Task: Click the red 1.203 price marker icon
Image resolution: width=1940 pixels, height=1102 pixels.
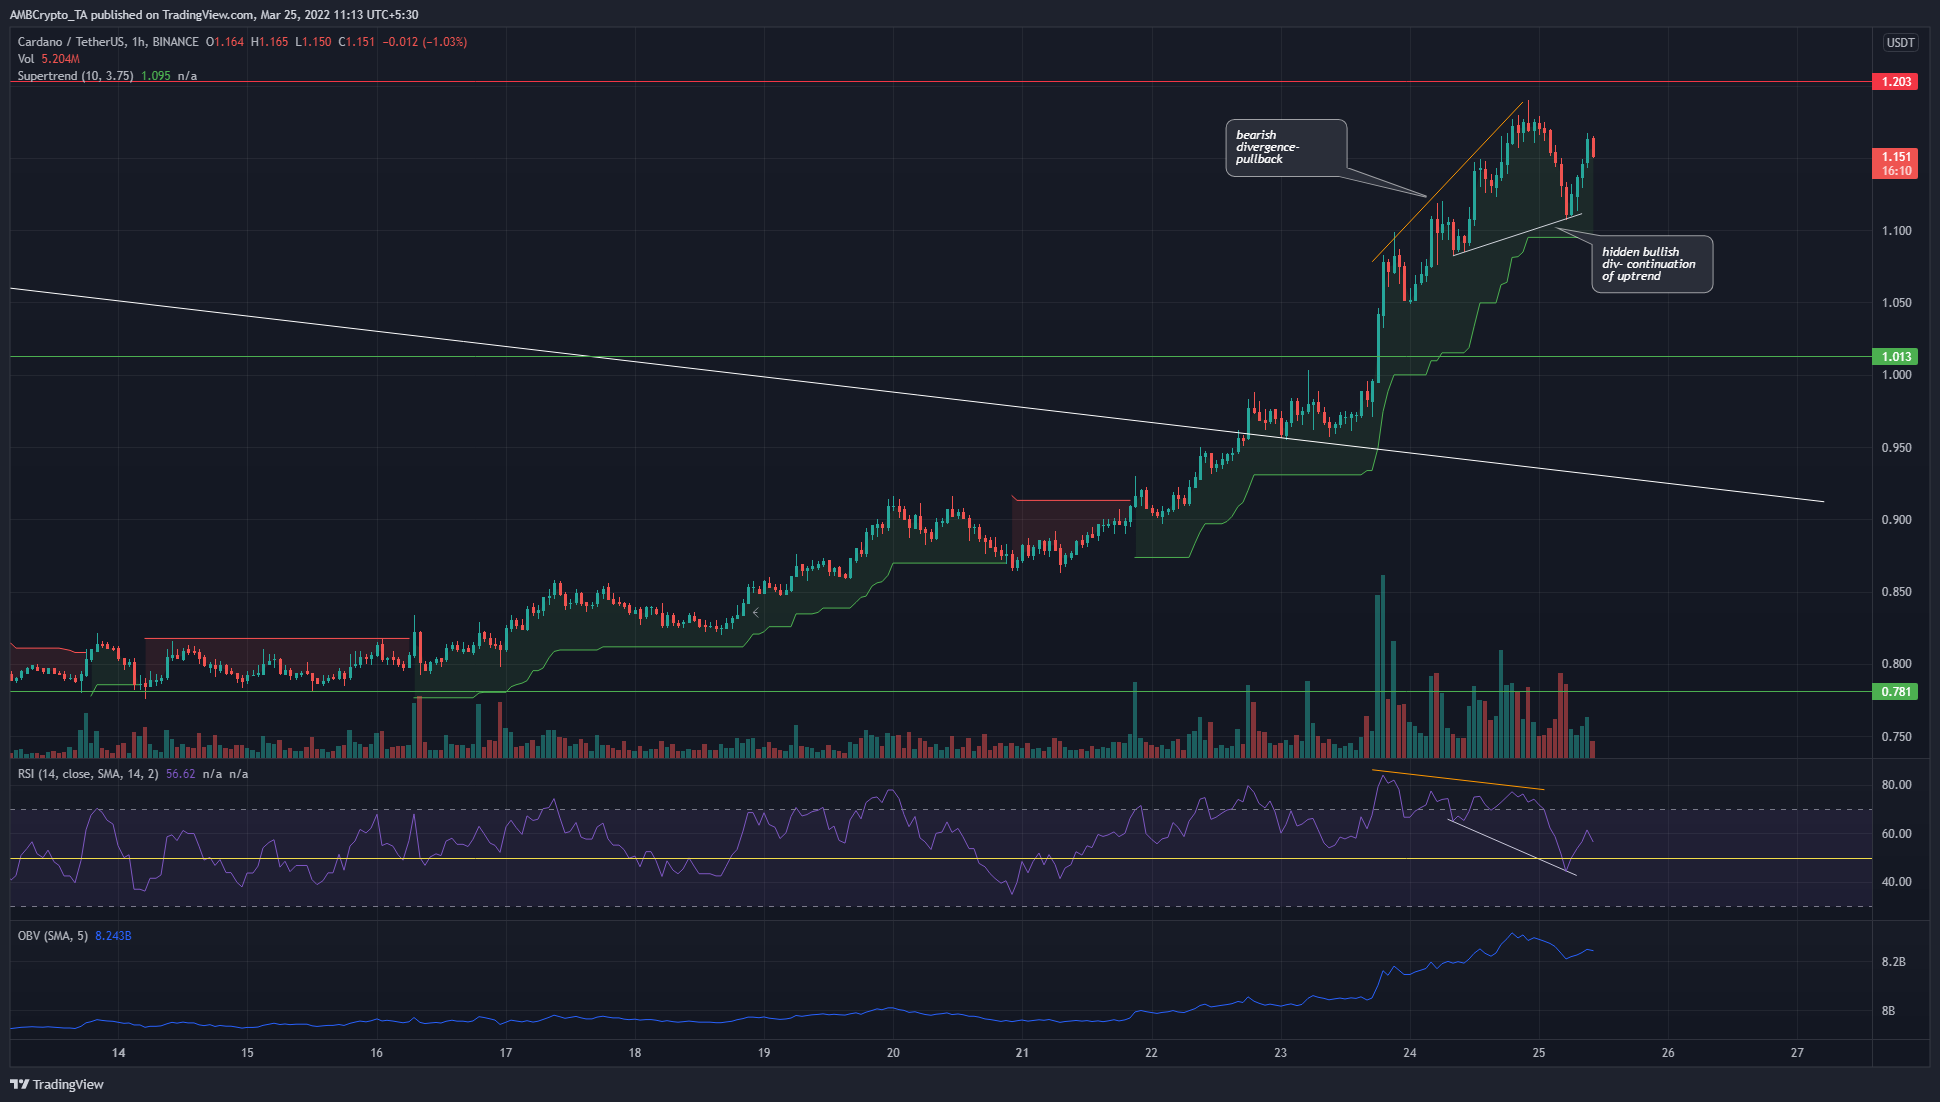Action: point(1893,81)
